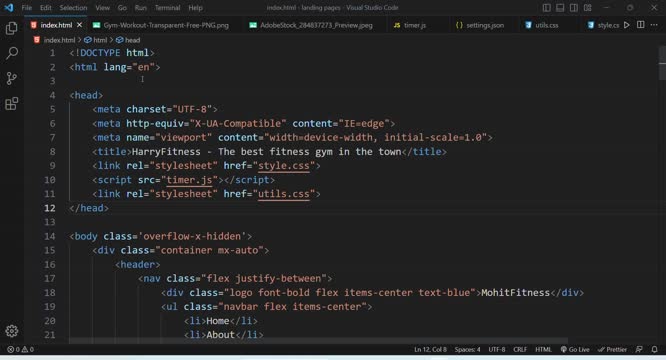The image size is (666, 360).
Task: Open problems via errors and warnings indicator
Action: (20, 349)
